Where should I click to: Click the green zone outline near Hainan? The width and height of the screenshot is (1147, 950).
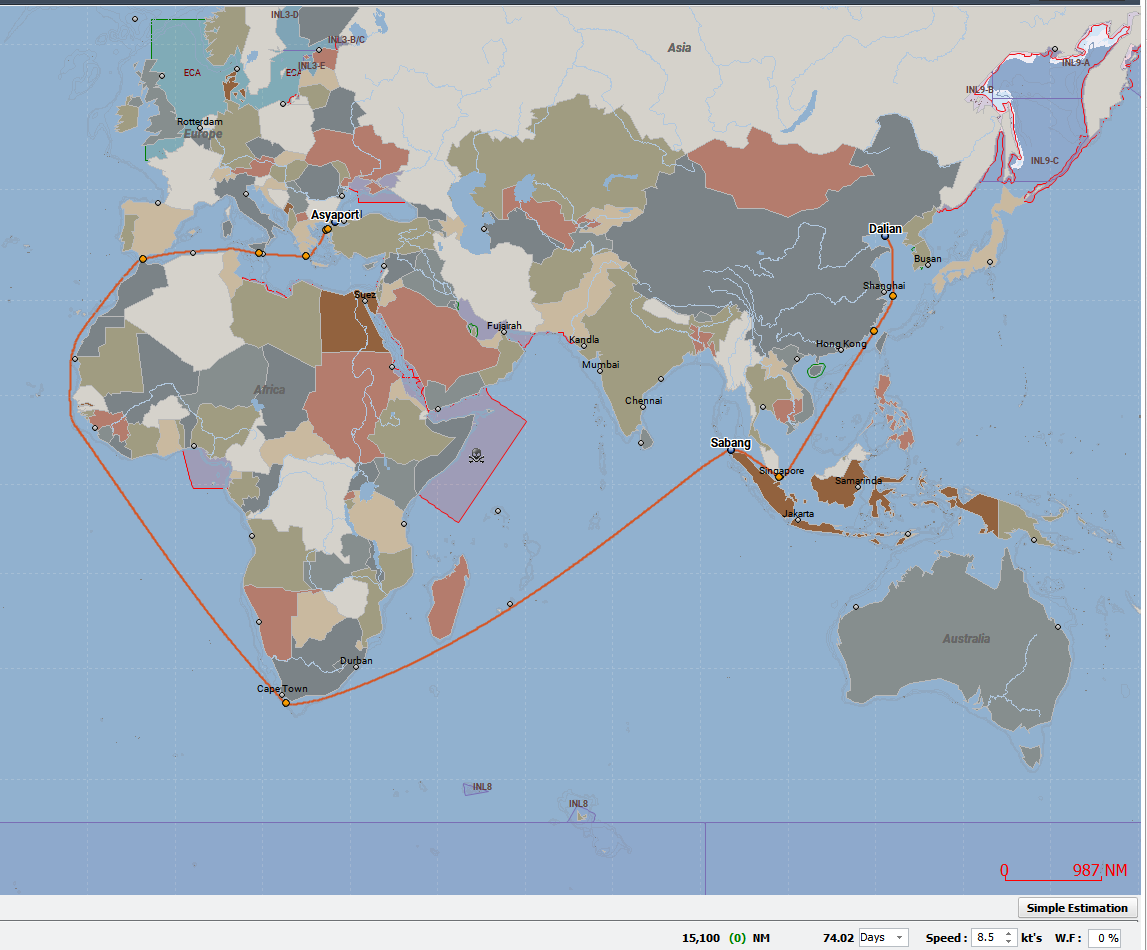pyautogui.click(x=816, y=370)
